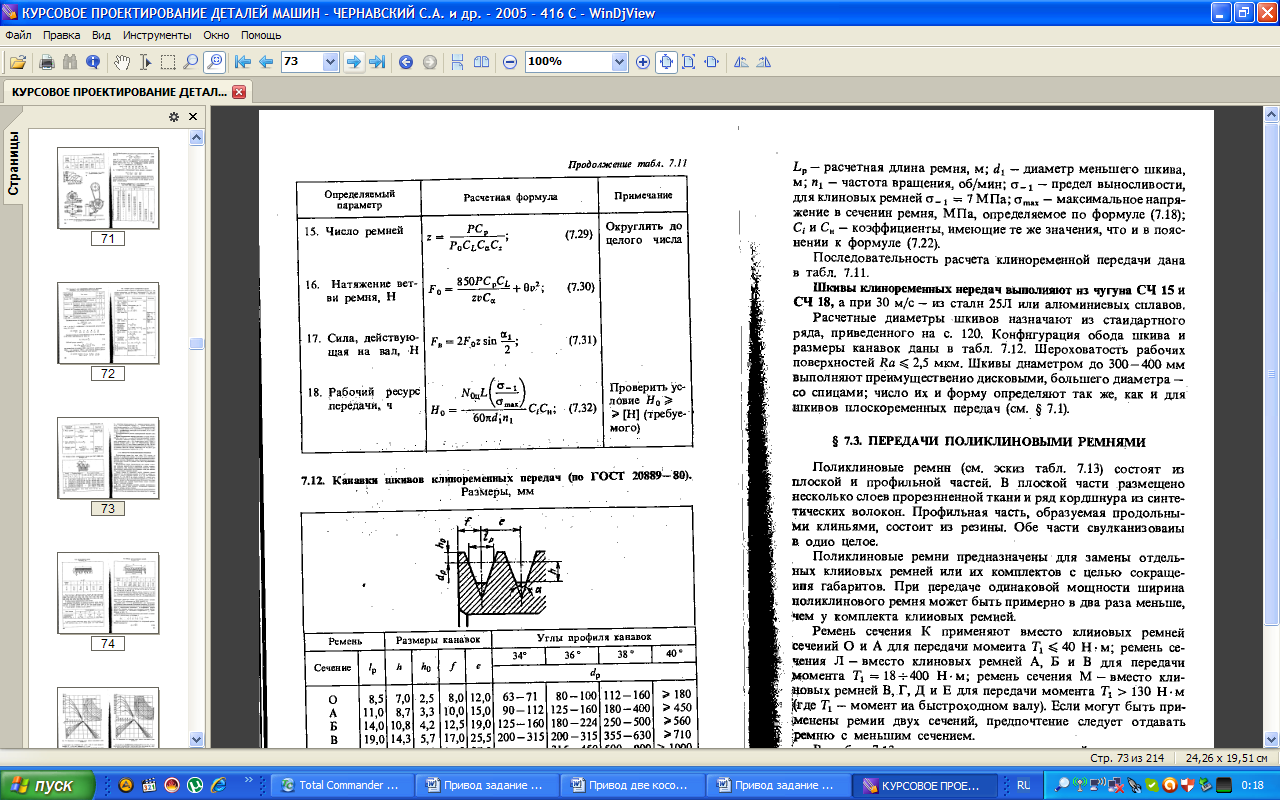Image resolution: width=1280 pixels, height=800 pixels.
Task: Go to the first page
Action: tap(243, 62)
